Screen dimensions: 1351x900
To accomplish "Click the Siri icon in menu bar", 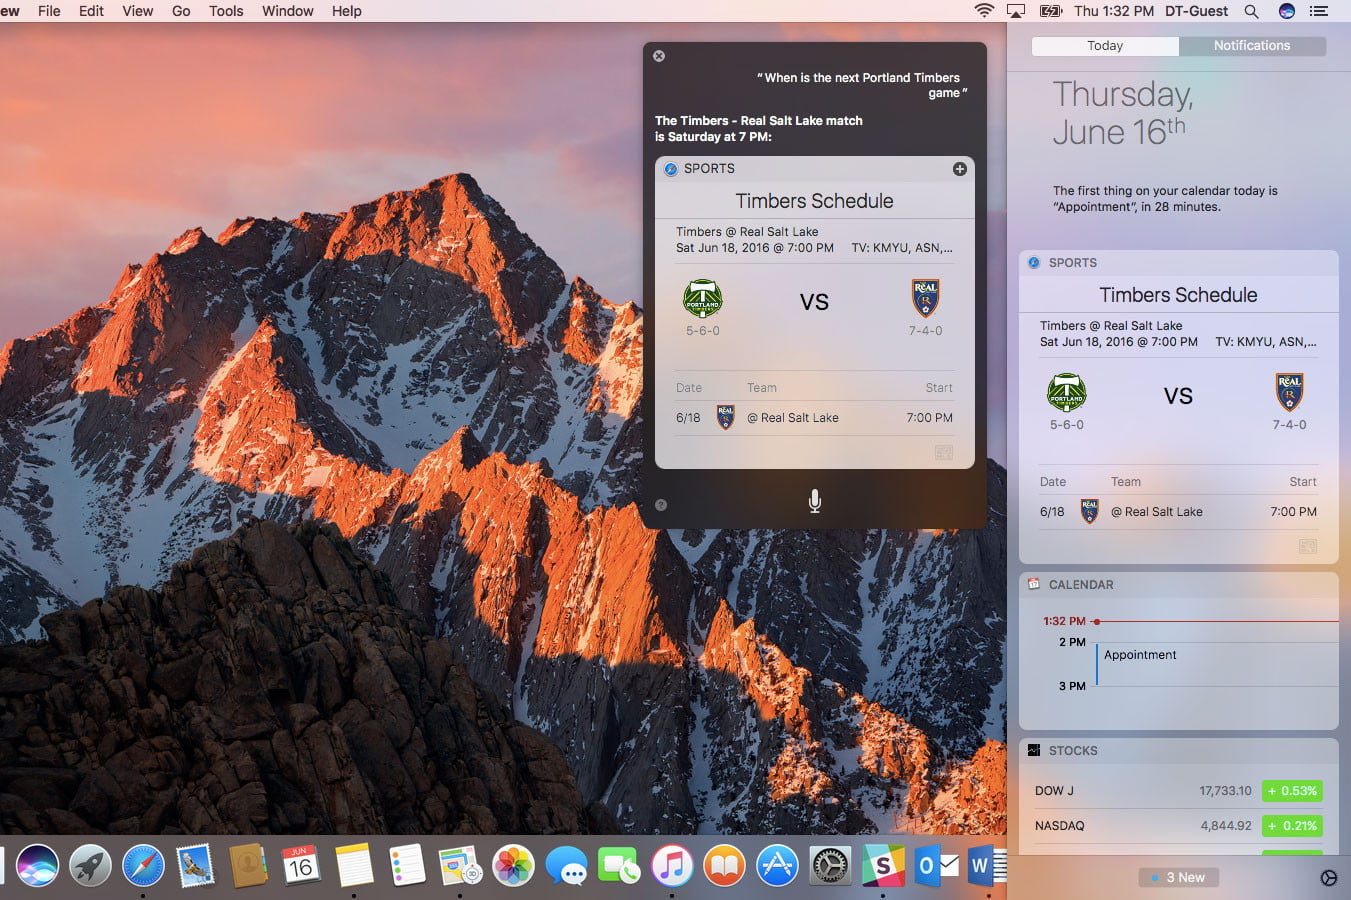I will pyautogui.click(x=1287, y=11).
